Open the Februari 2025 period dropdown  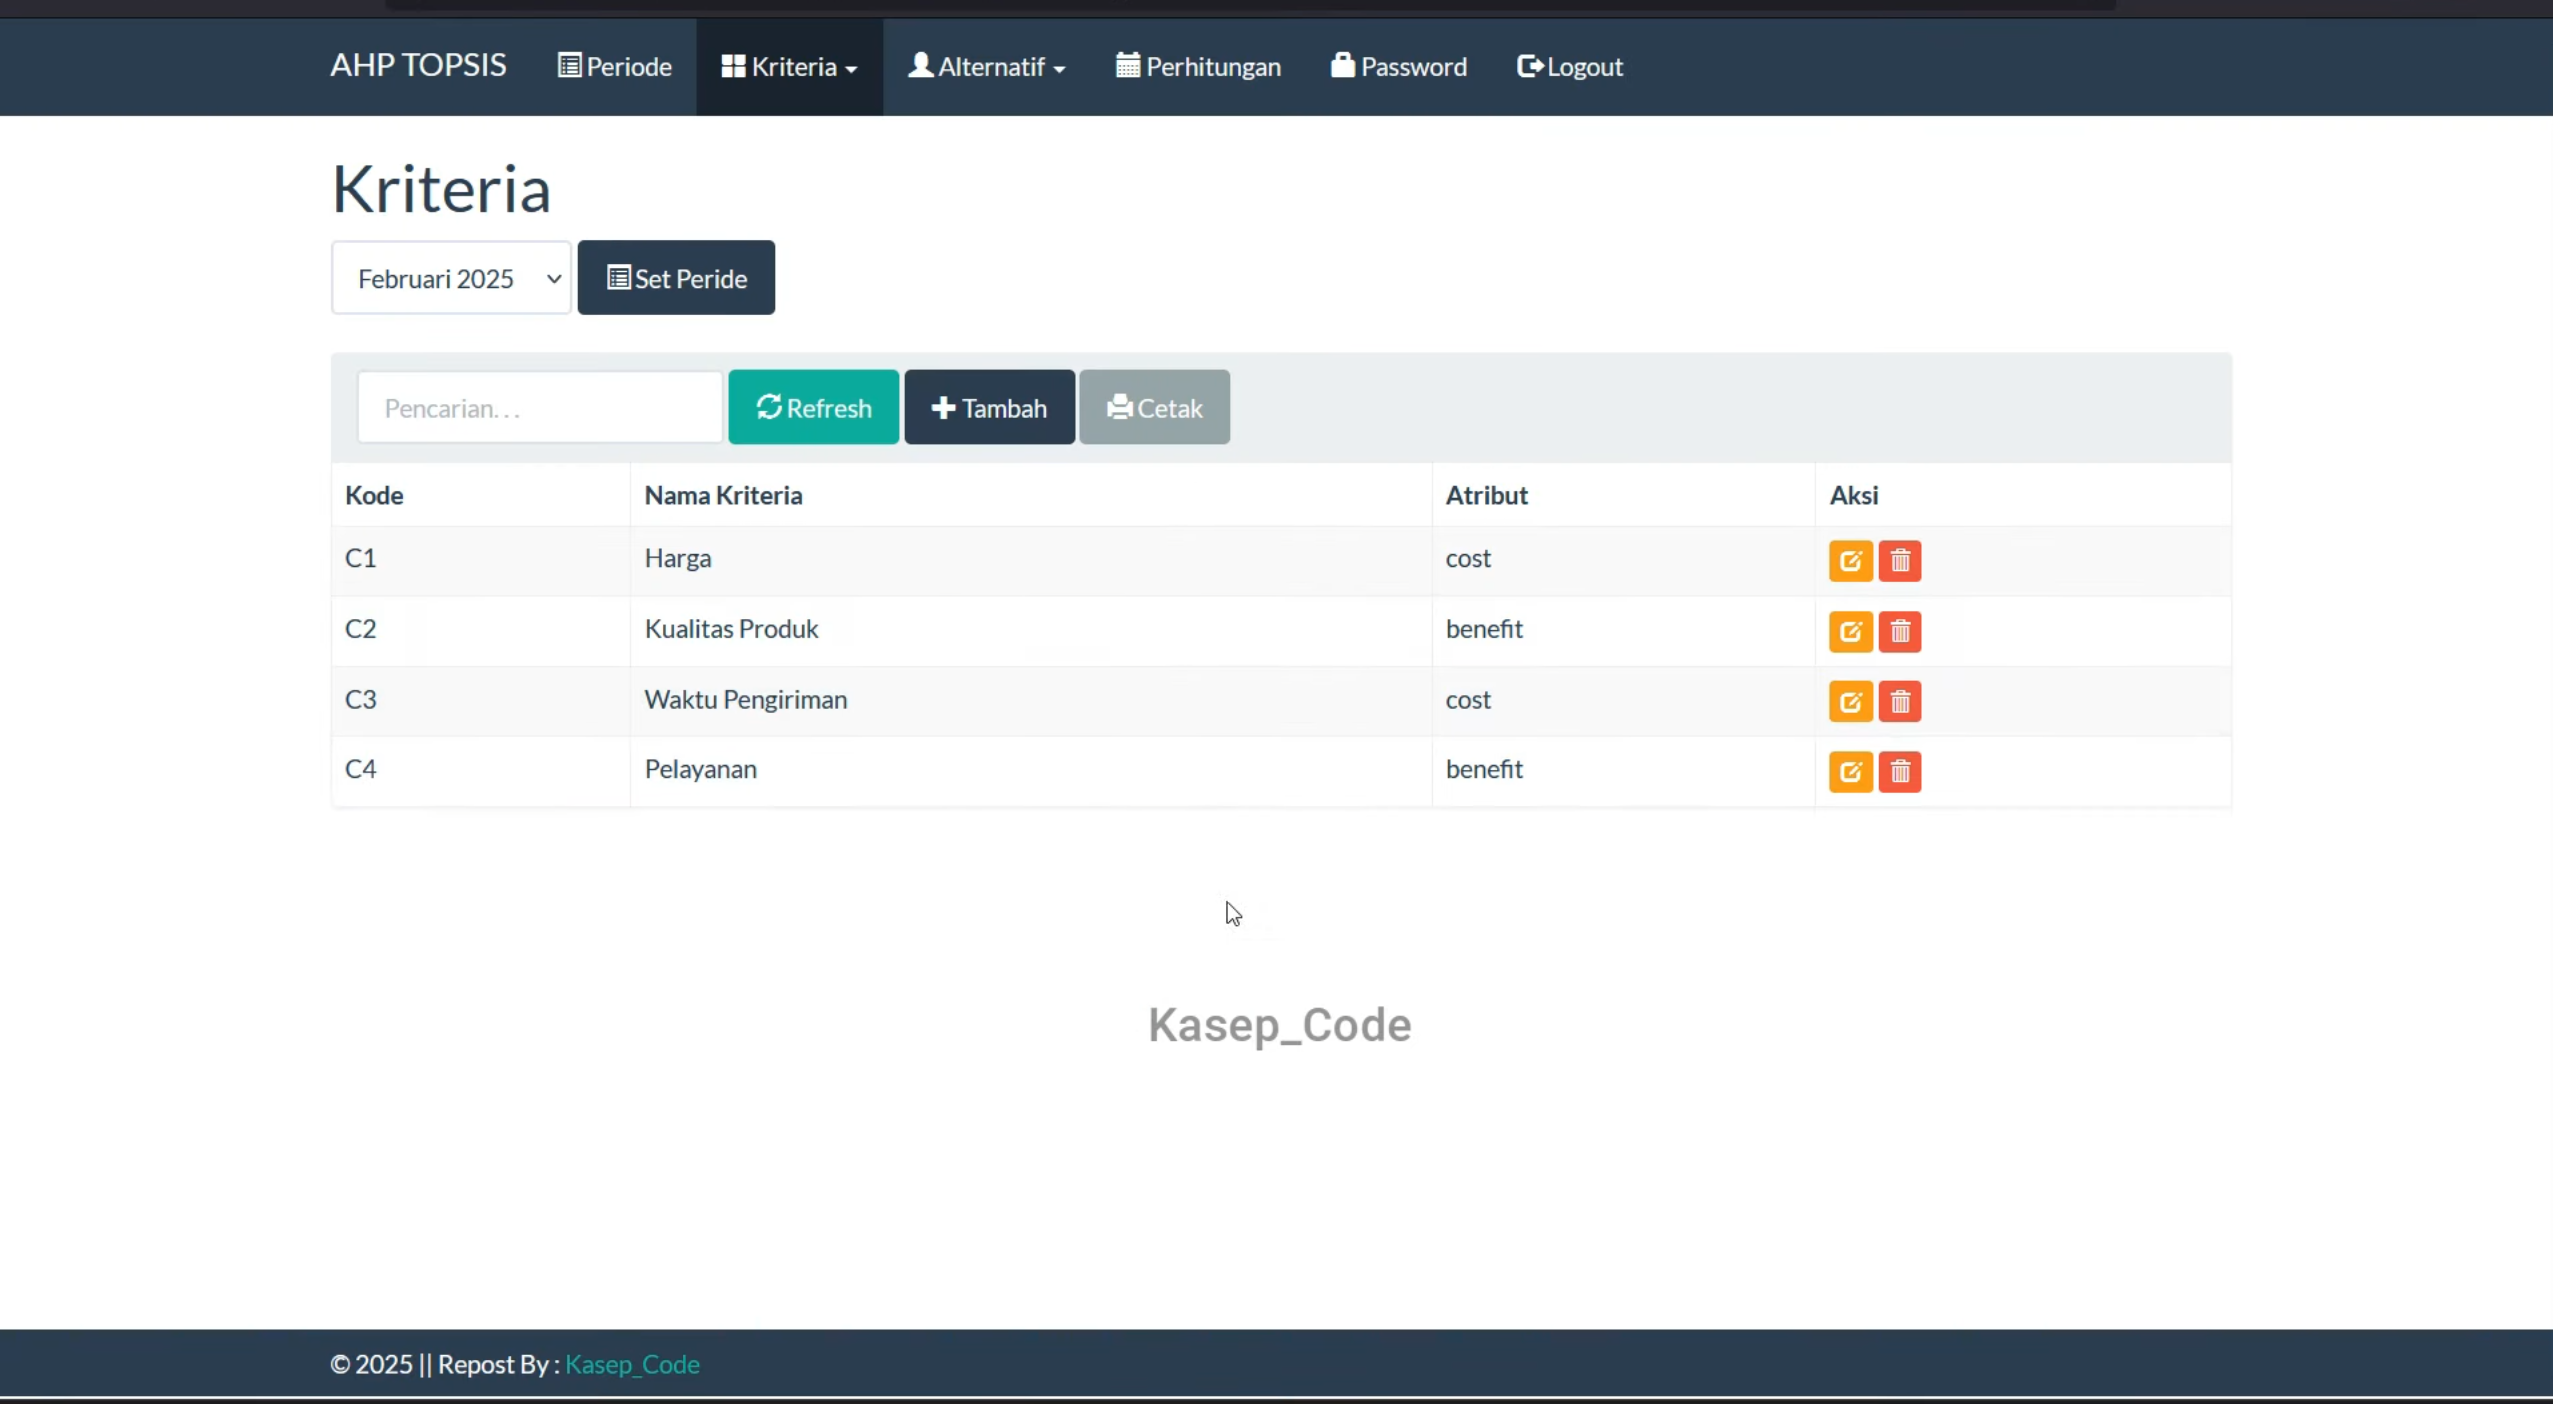(x=451, y=278)
